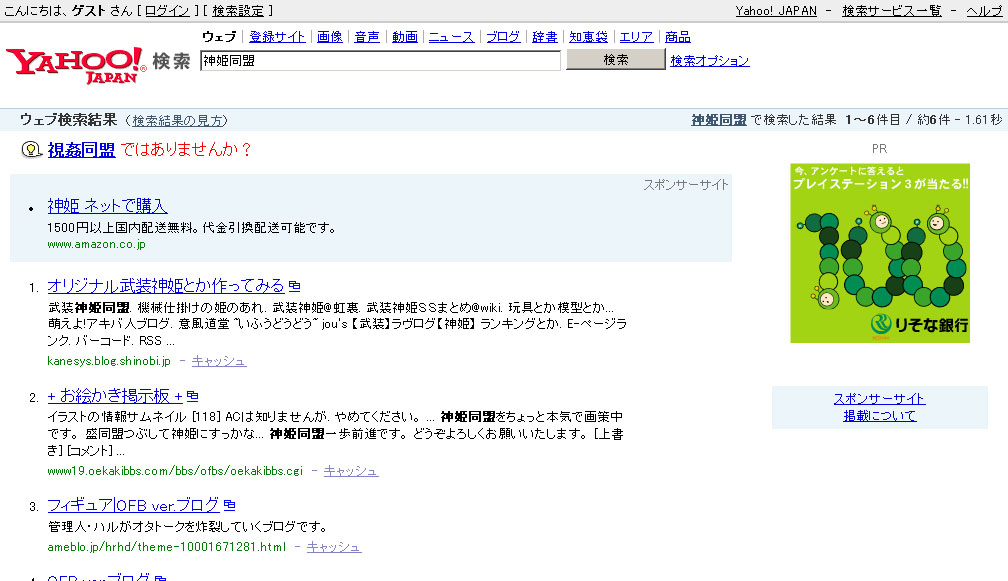Open cache for ameblo.jp result
This screenshot has width=1008, height=581.
click(334, 547)
